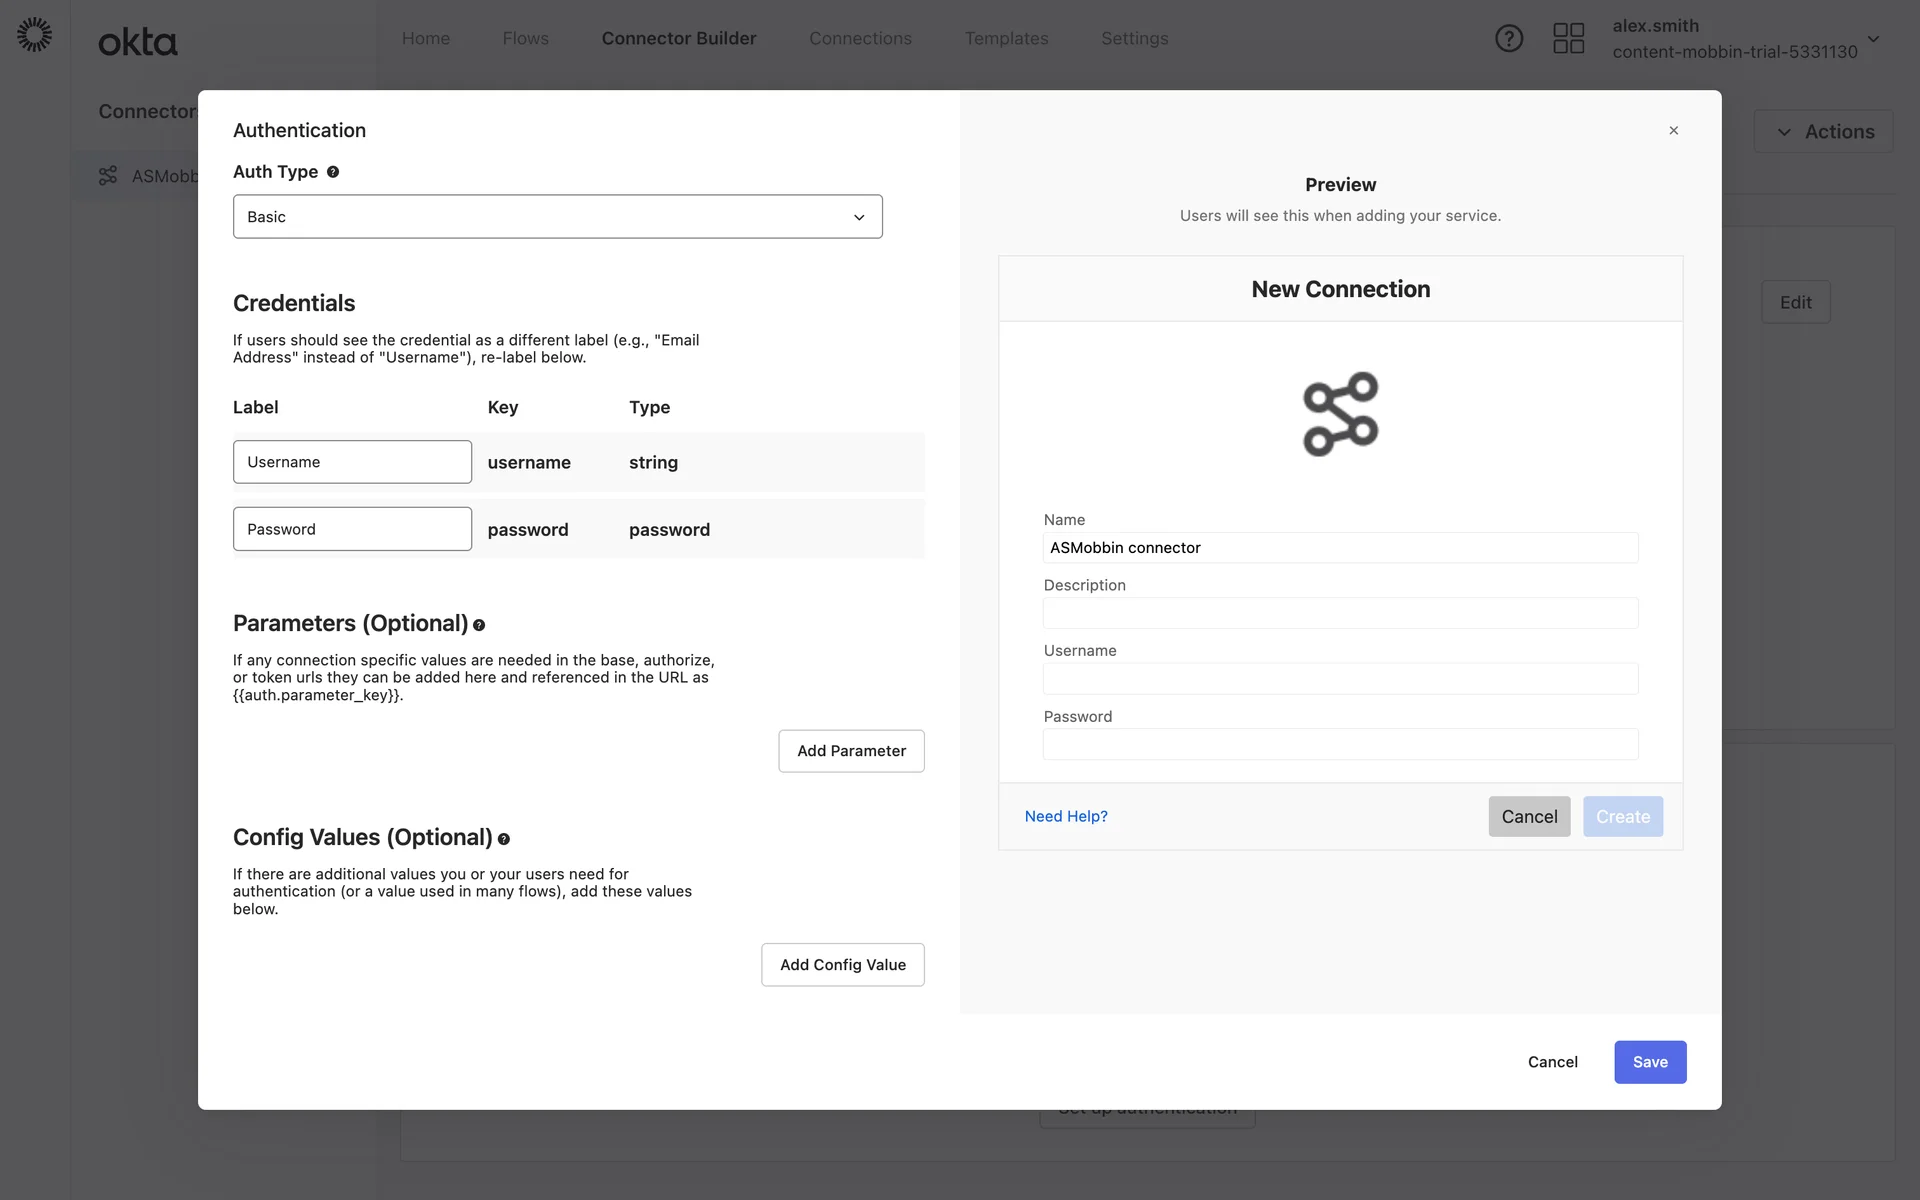
Task: Expand the alex.smith account menu
Action: click(1873, 39)
